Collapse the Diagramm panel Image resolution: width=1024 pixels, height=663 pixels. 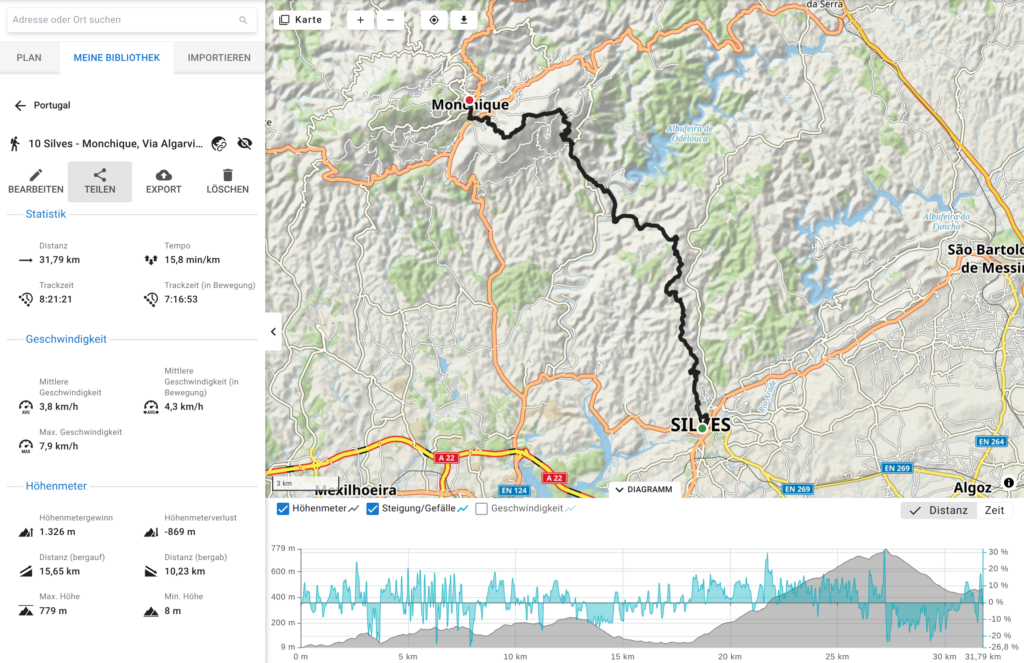pyautogui.click(x=644, y=490)
